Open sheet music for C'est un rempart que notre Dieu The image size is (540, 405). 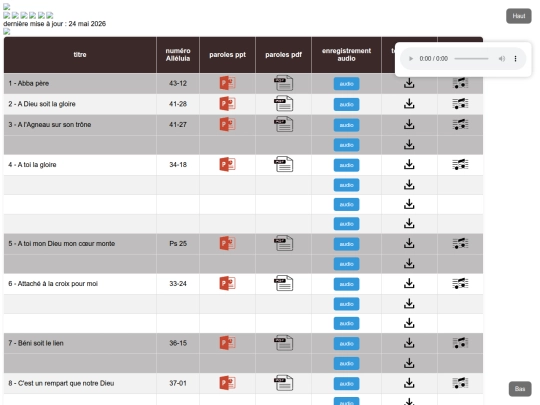click(x=460, y=383)
